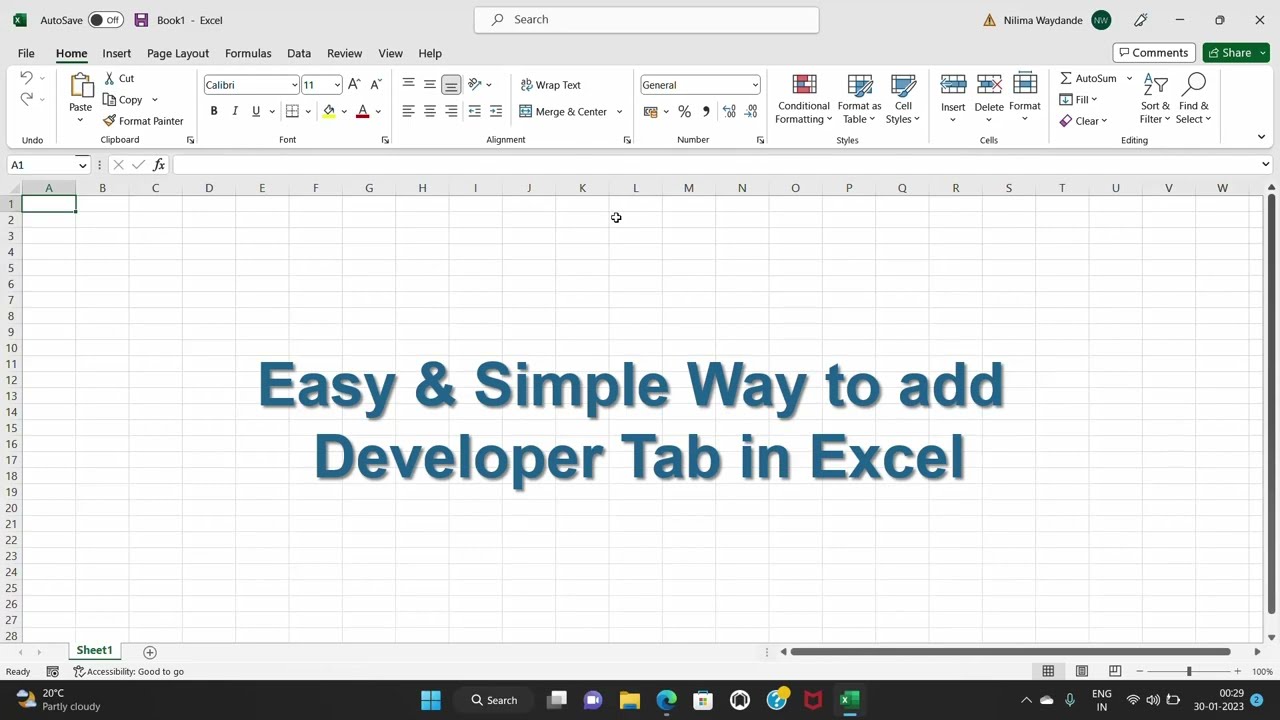Add a new sheet with plus icon

[x=150, y=652]
